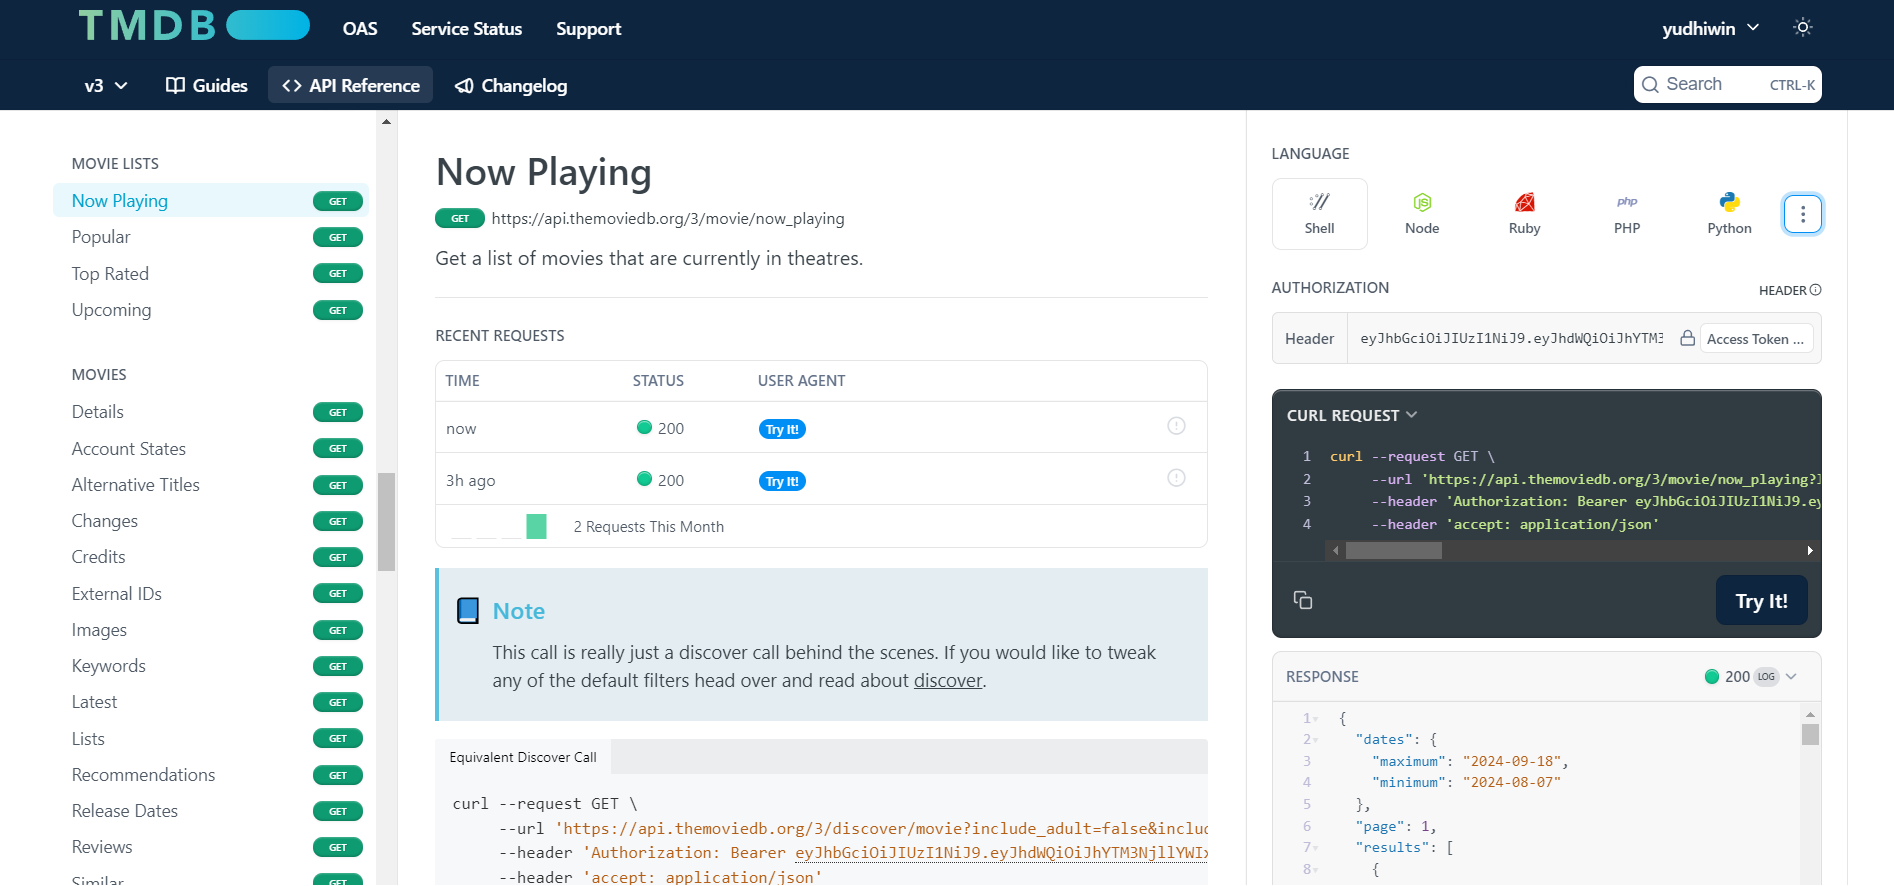Click the lock icon in authorization field

coord(1687,338)
